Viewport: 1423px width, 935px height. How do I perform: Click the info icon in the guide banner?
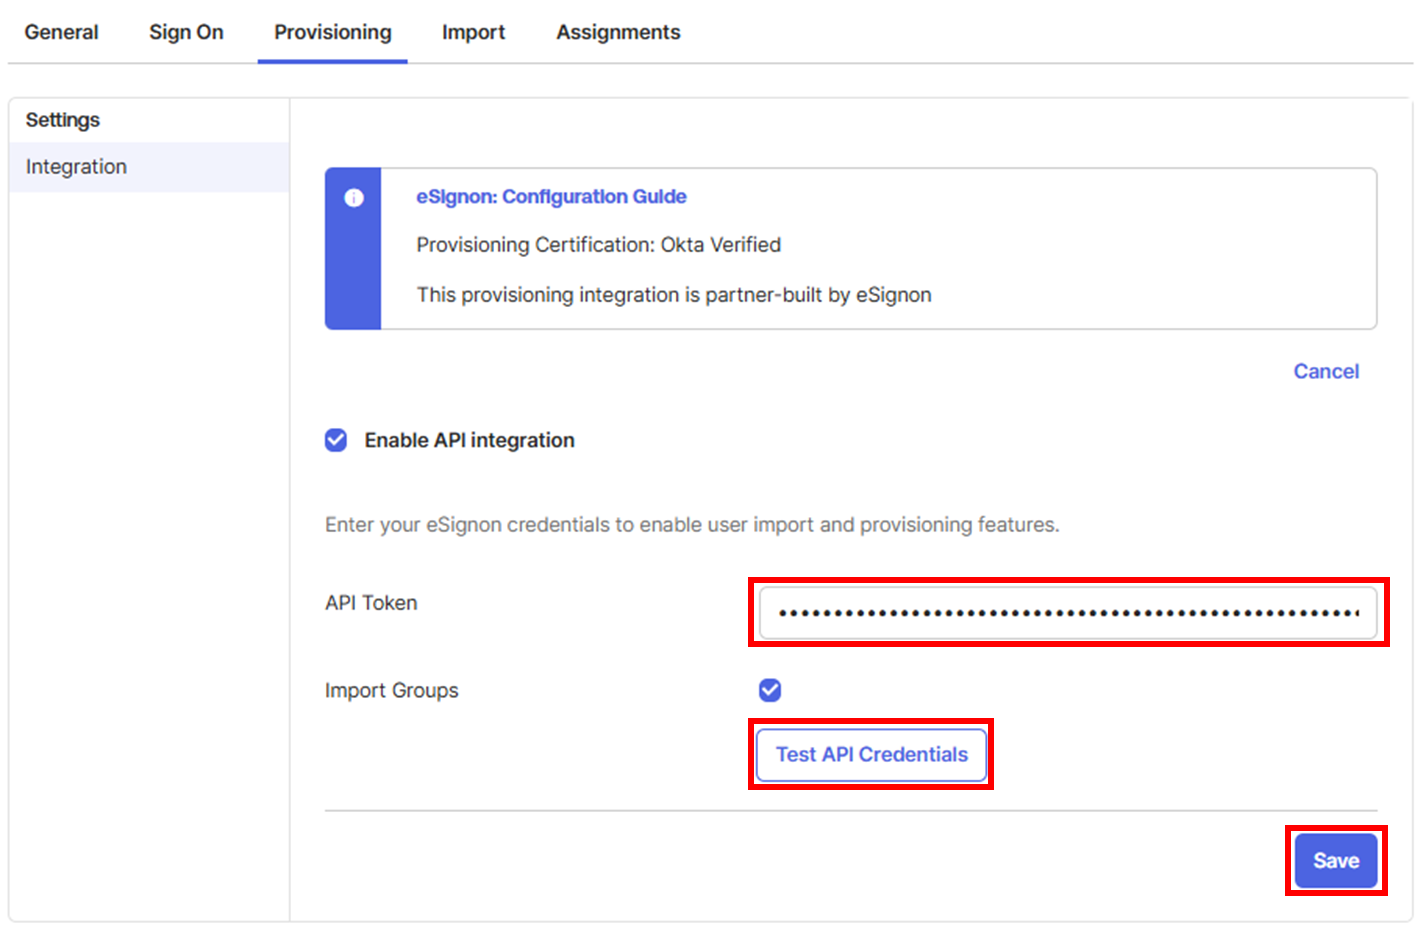tap(354, 198)
